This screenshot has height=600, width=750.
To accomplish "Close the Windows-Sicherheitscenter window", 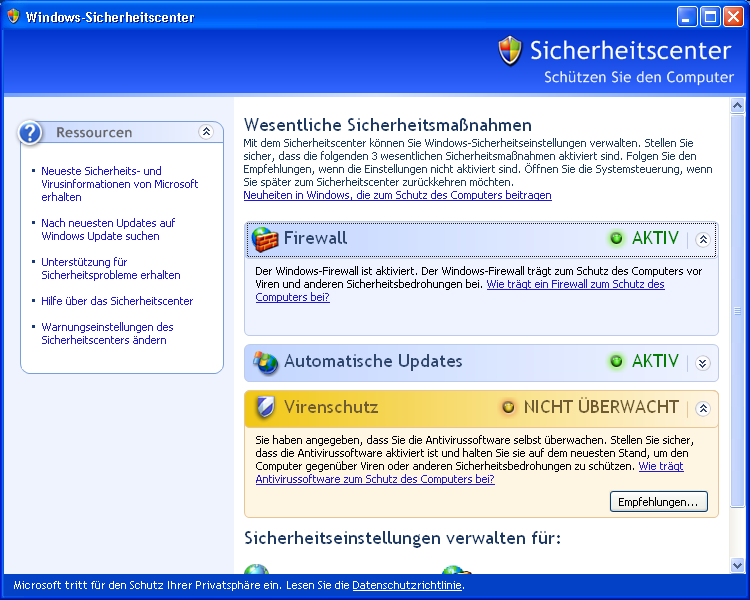I will coord(733,17).
